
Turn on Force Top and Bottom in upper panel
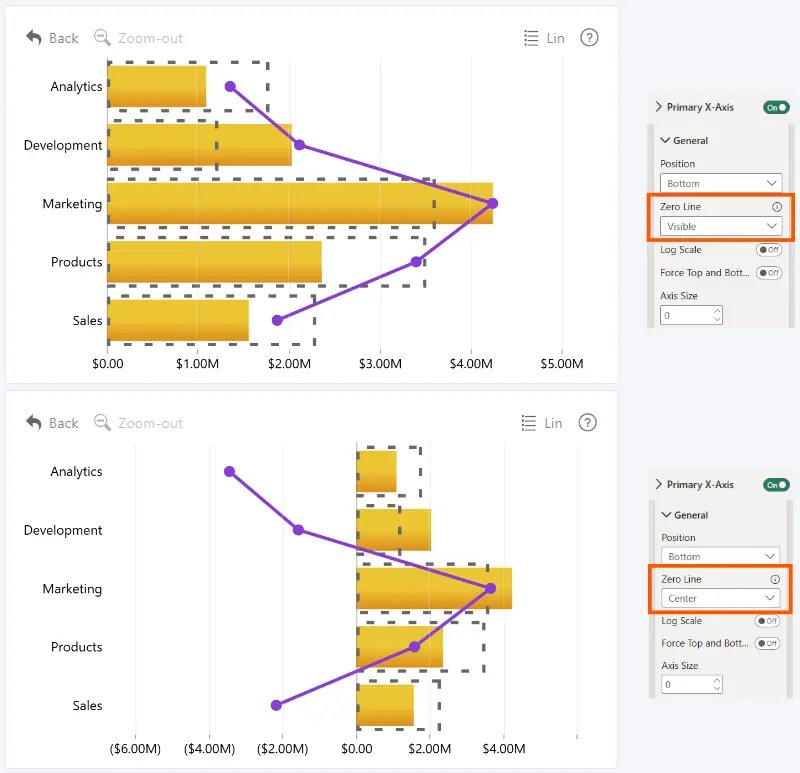769,273
